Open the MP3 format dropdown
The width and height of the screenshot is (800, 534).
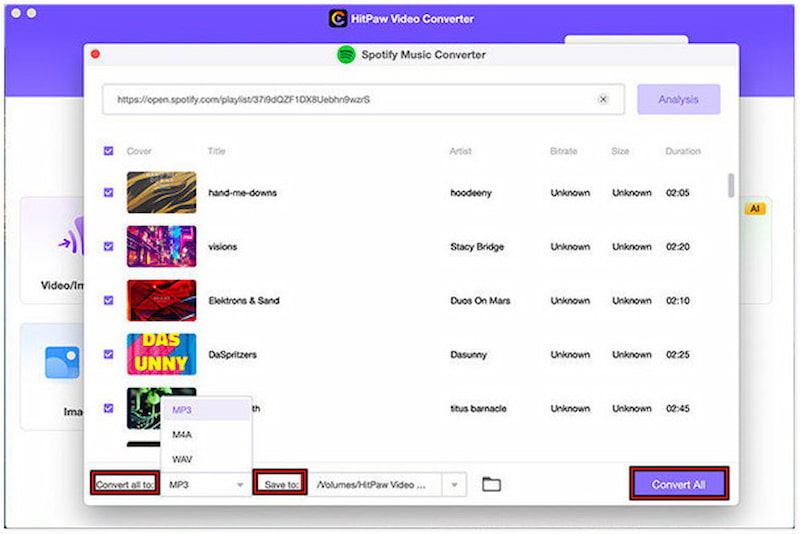(x=206, y=485)
